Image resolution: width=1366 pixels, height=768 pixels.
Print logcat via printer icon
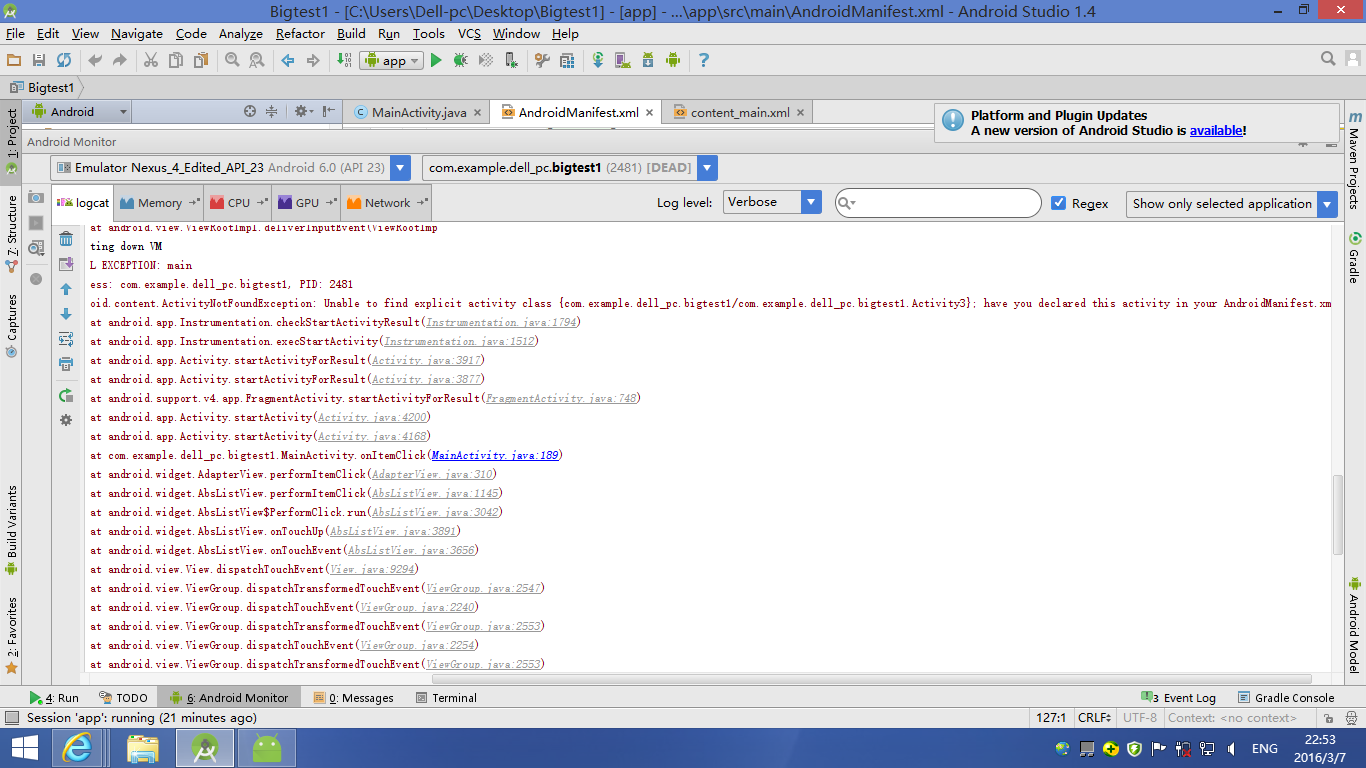pyautogui.click(x=66, y=364)
